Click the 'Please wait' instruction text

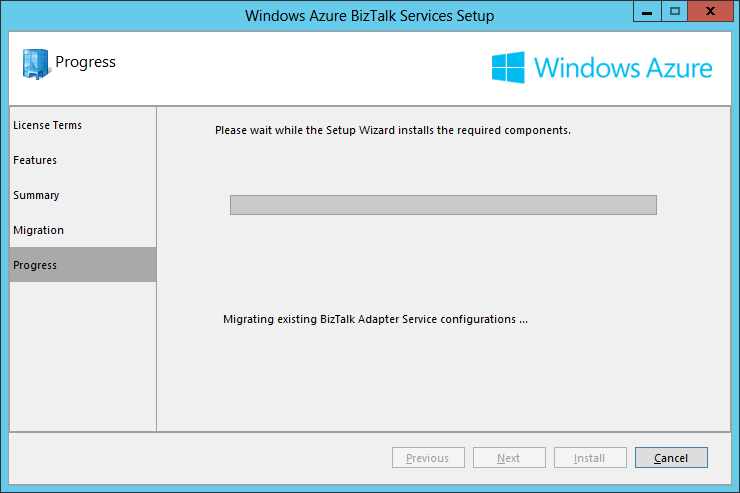[392, 130]
